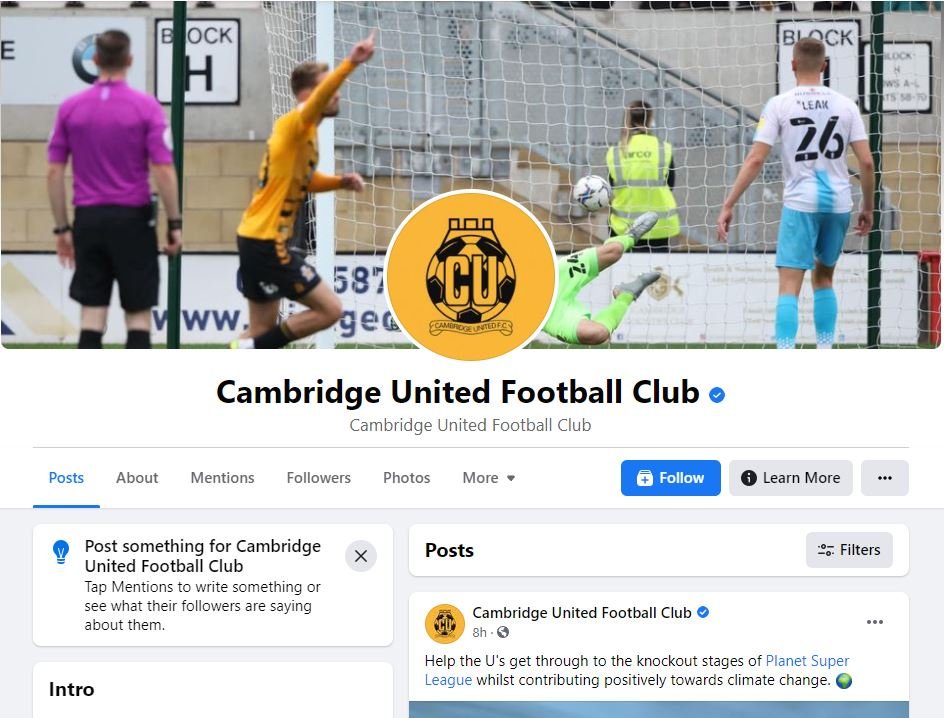Click the lightbulb tip icon
Screen dimensions: 944x718
click(61, 551)
